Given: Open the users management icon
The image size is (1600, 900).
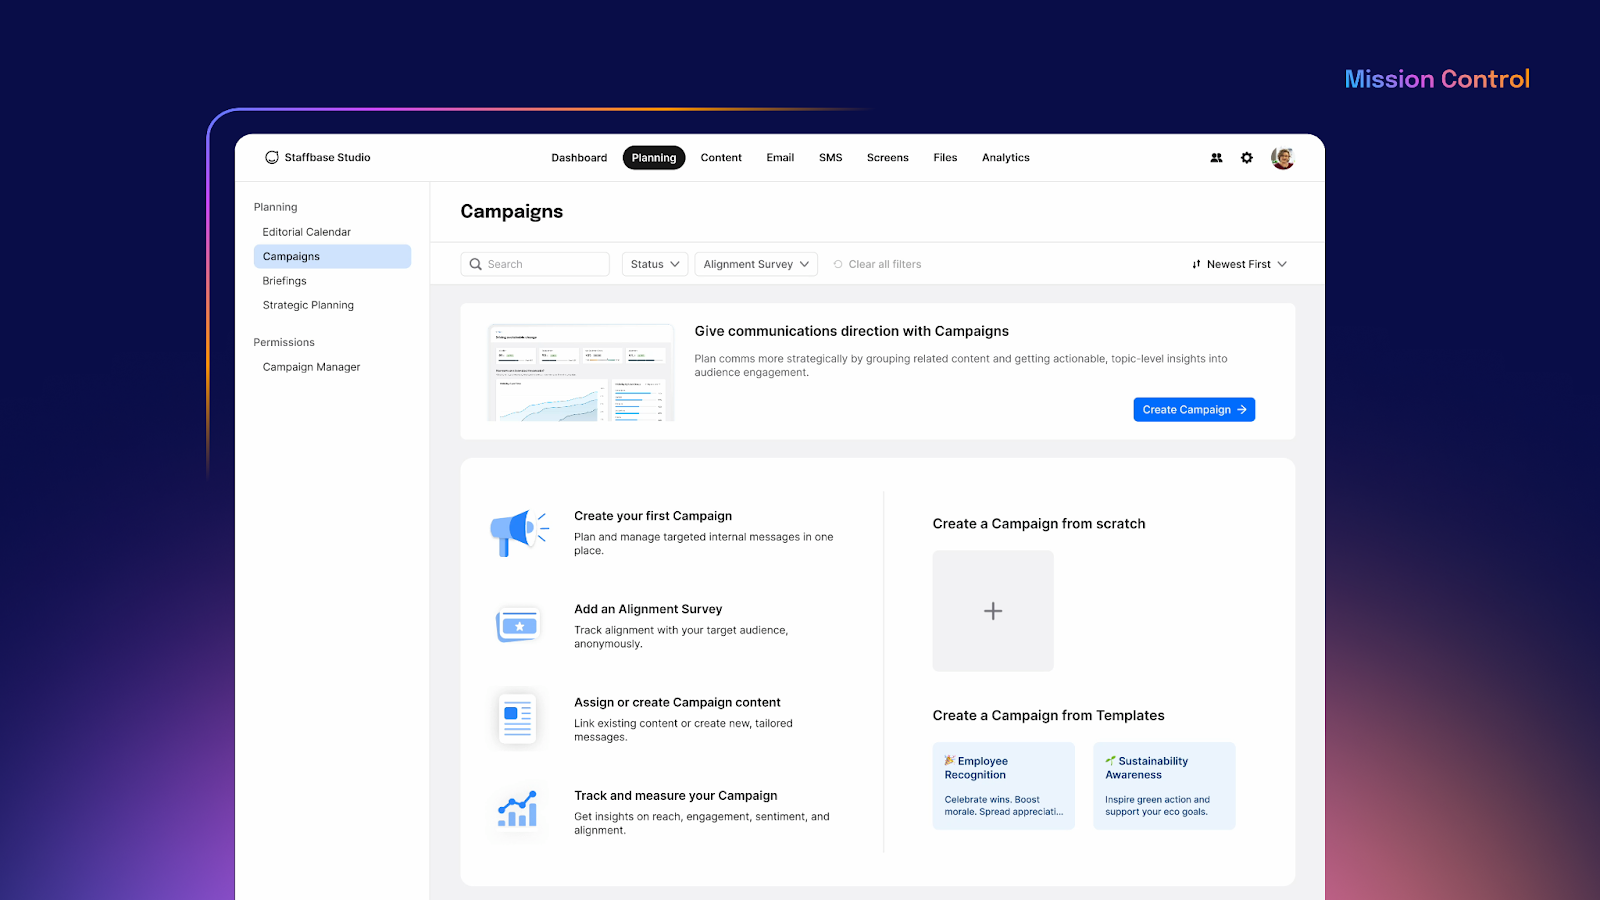Looking at the screenshot, I should pos(1216,158).
